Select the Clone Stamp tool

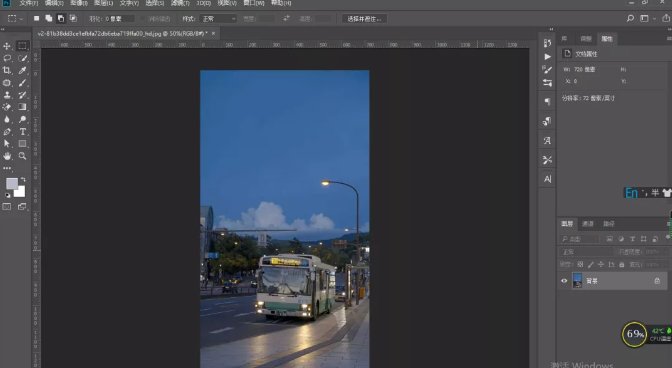pos(7,95)
